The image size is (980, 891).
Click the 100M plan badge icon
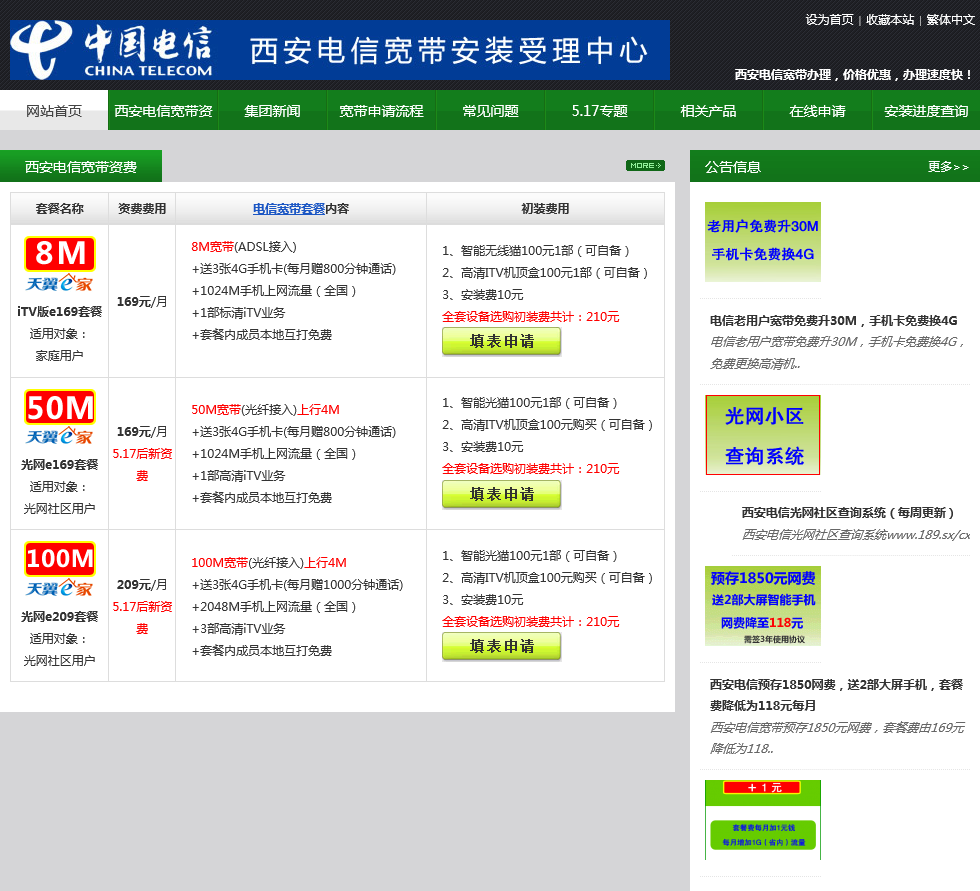60,559
